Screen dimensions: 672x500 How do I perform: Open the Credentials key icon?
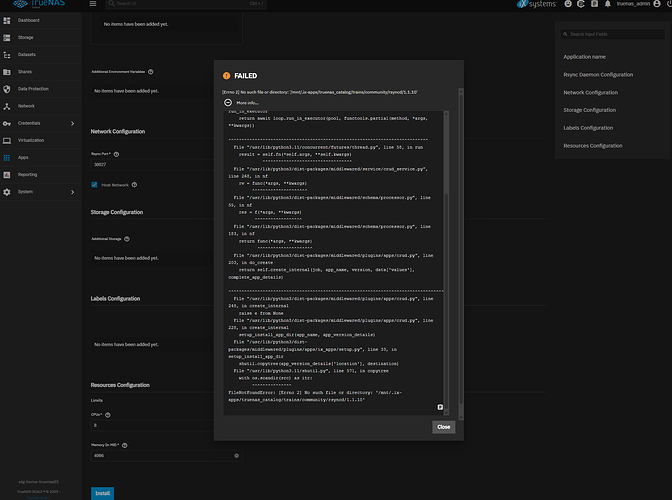click(7, 123)
